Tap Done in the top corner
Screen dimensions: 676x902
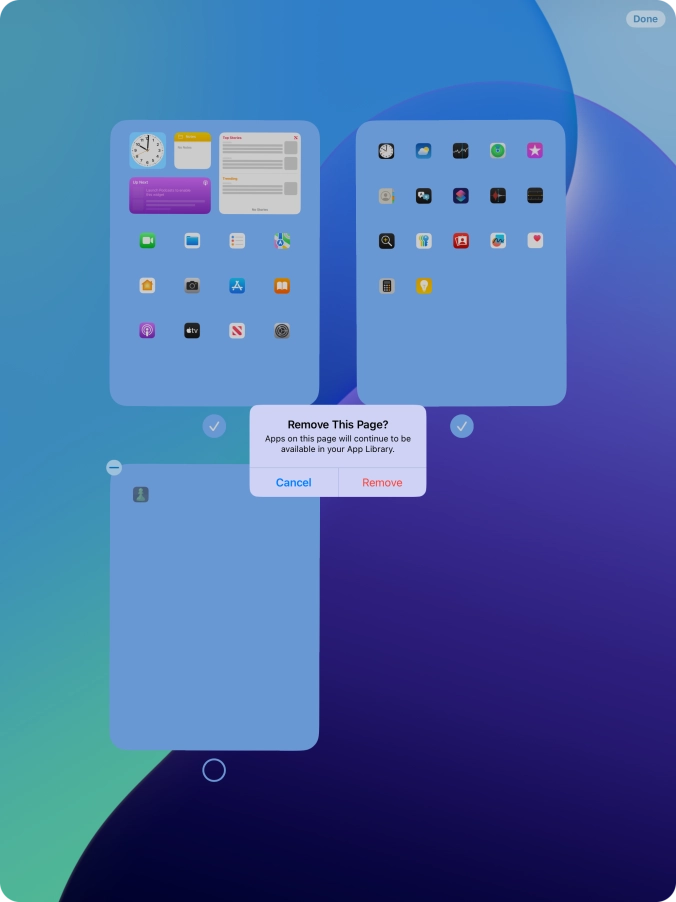coord(645,19)
